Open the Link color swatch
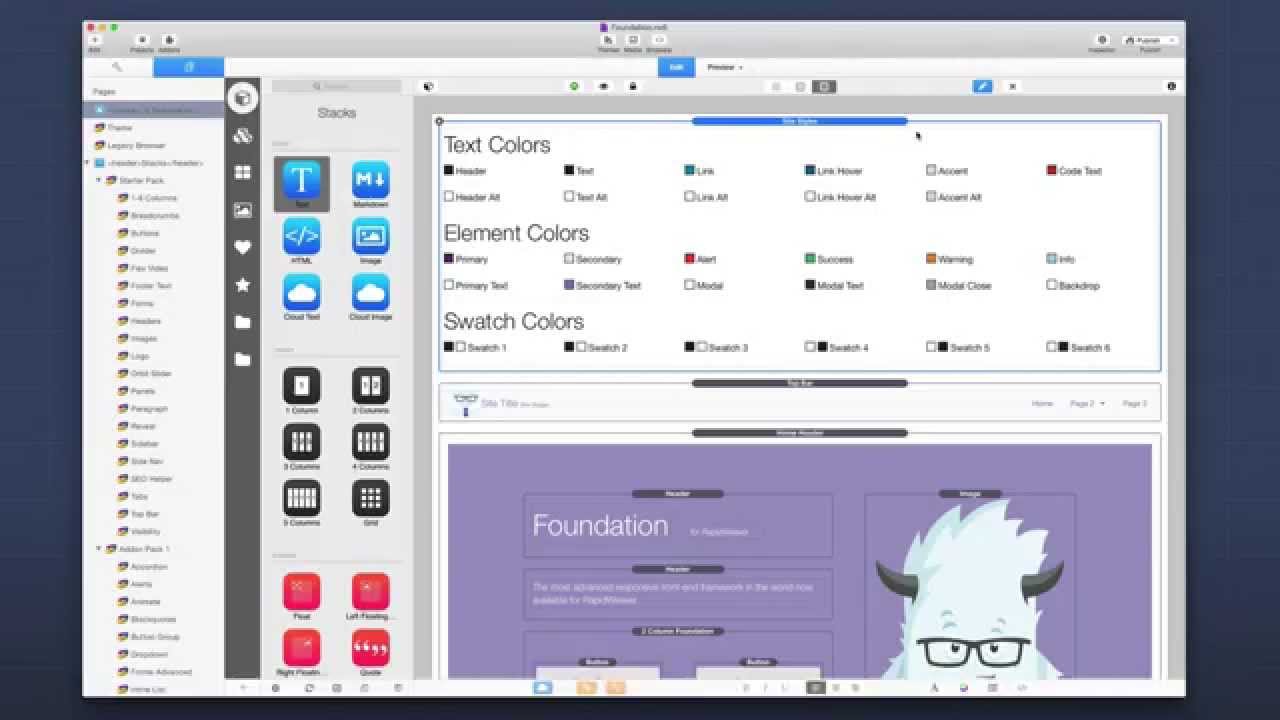This screenshot has width=1280, height=720. pos(689,170)
